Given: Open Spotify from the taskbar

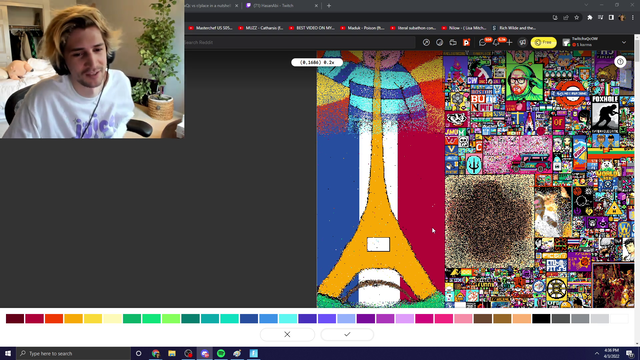Looking at the screenshot, I should (x=221, y=353).
